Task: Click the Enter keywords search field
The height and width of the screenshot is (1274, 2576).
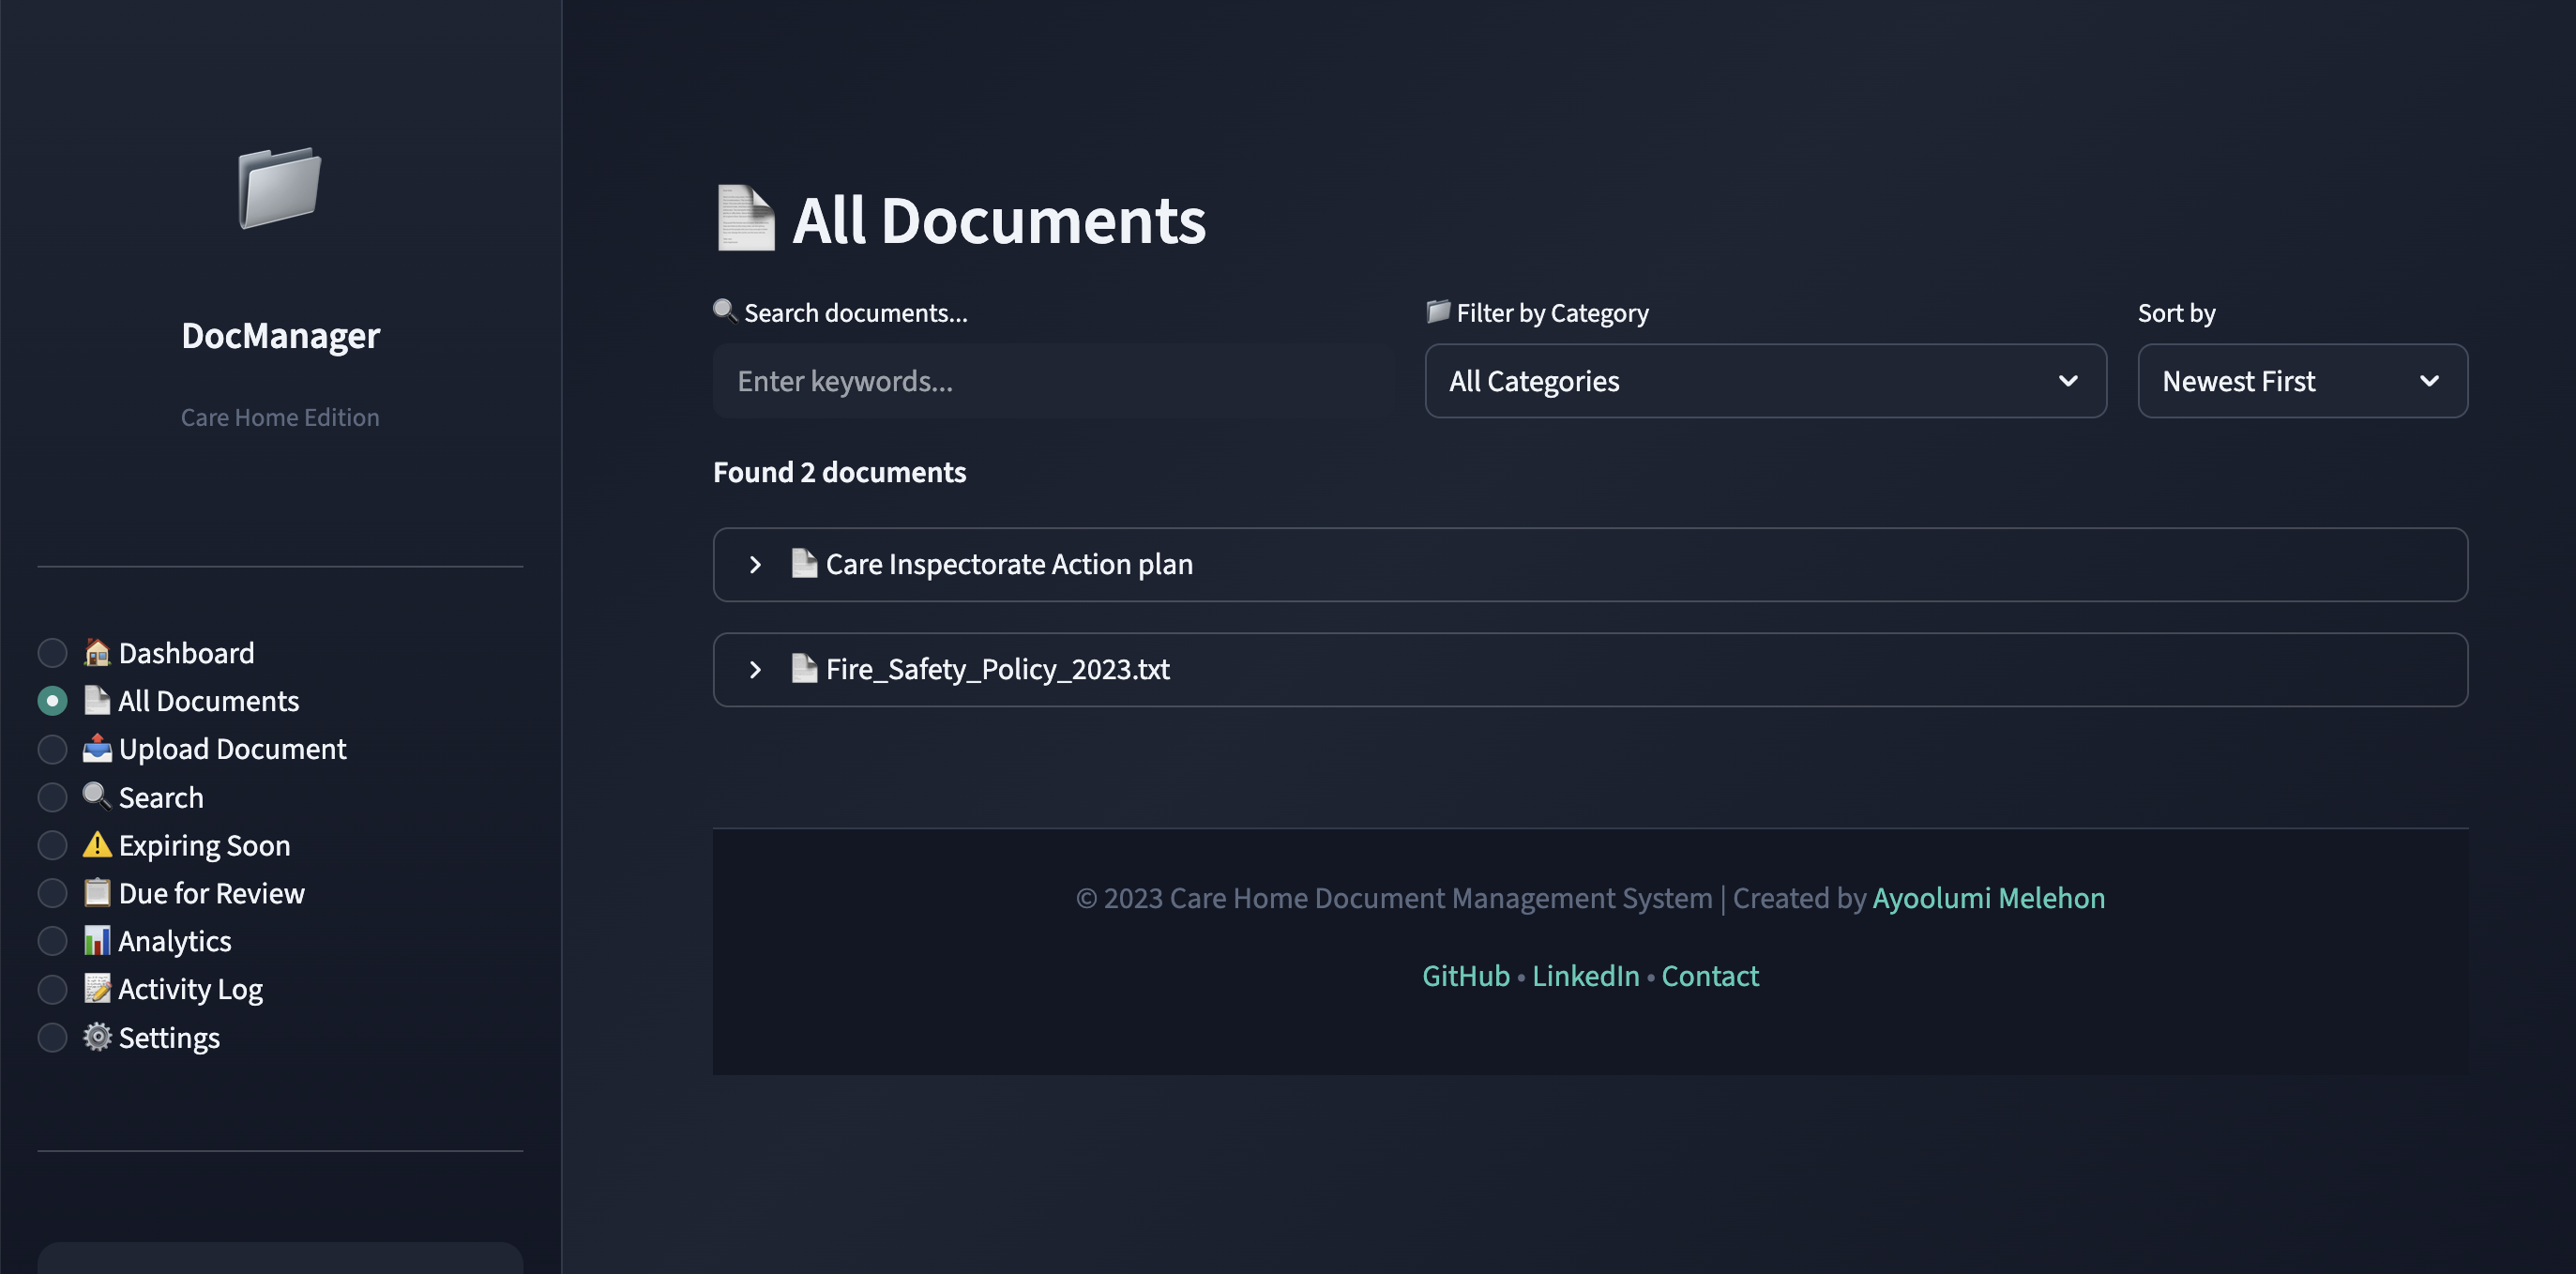Action: [x=1053, y=381]
